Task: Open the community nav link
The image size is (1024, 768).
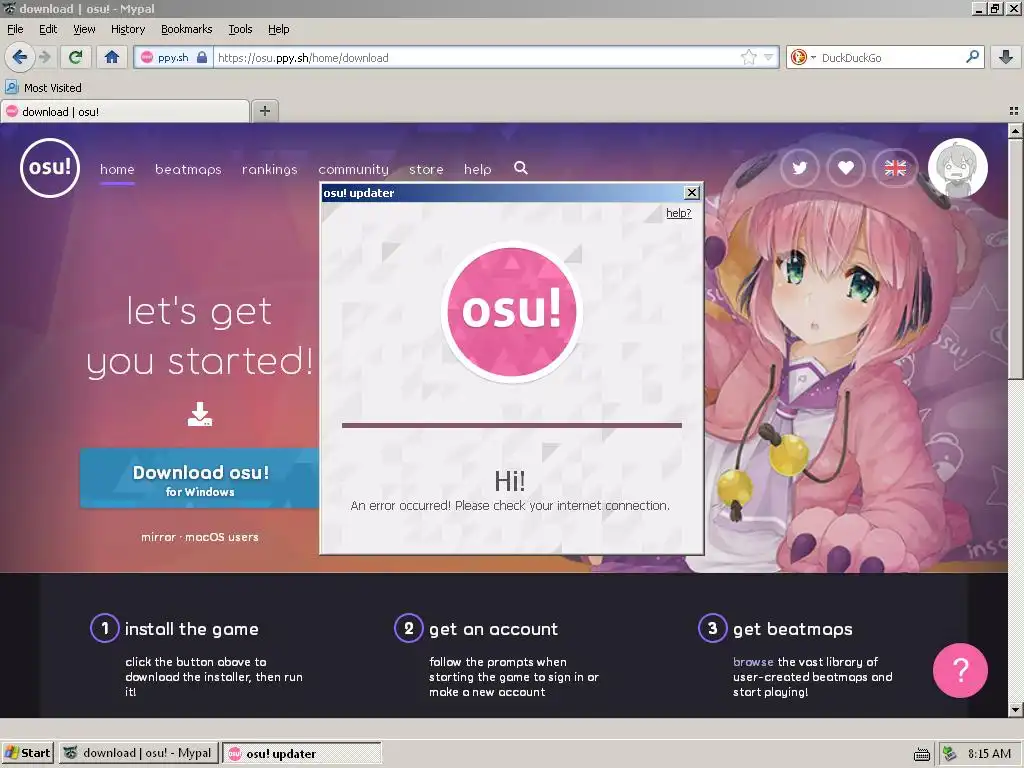Action: tap(353, 169)
